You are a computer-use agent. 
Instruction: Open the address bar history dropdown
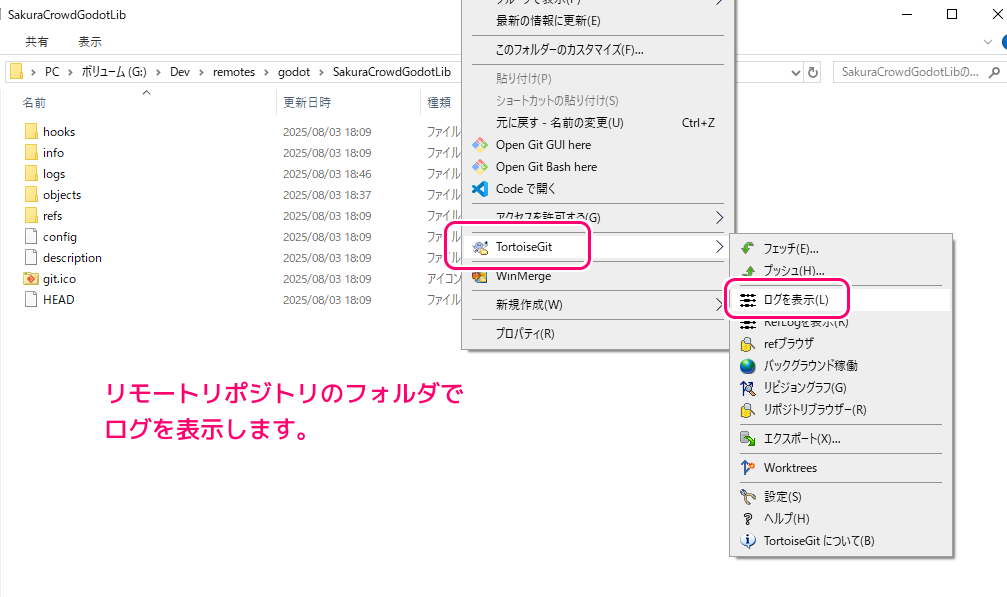click(x=796, y=73)
